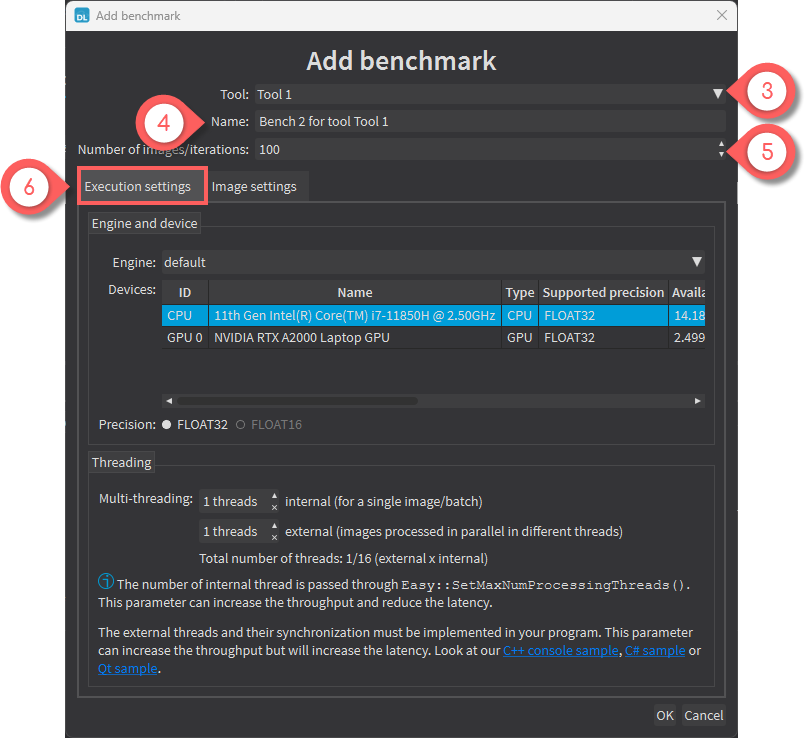The image size is (807, 738).
Task: Select the FLOAT32 precision radio button
Action: [166, 425]
